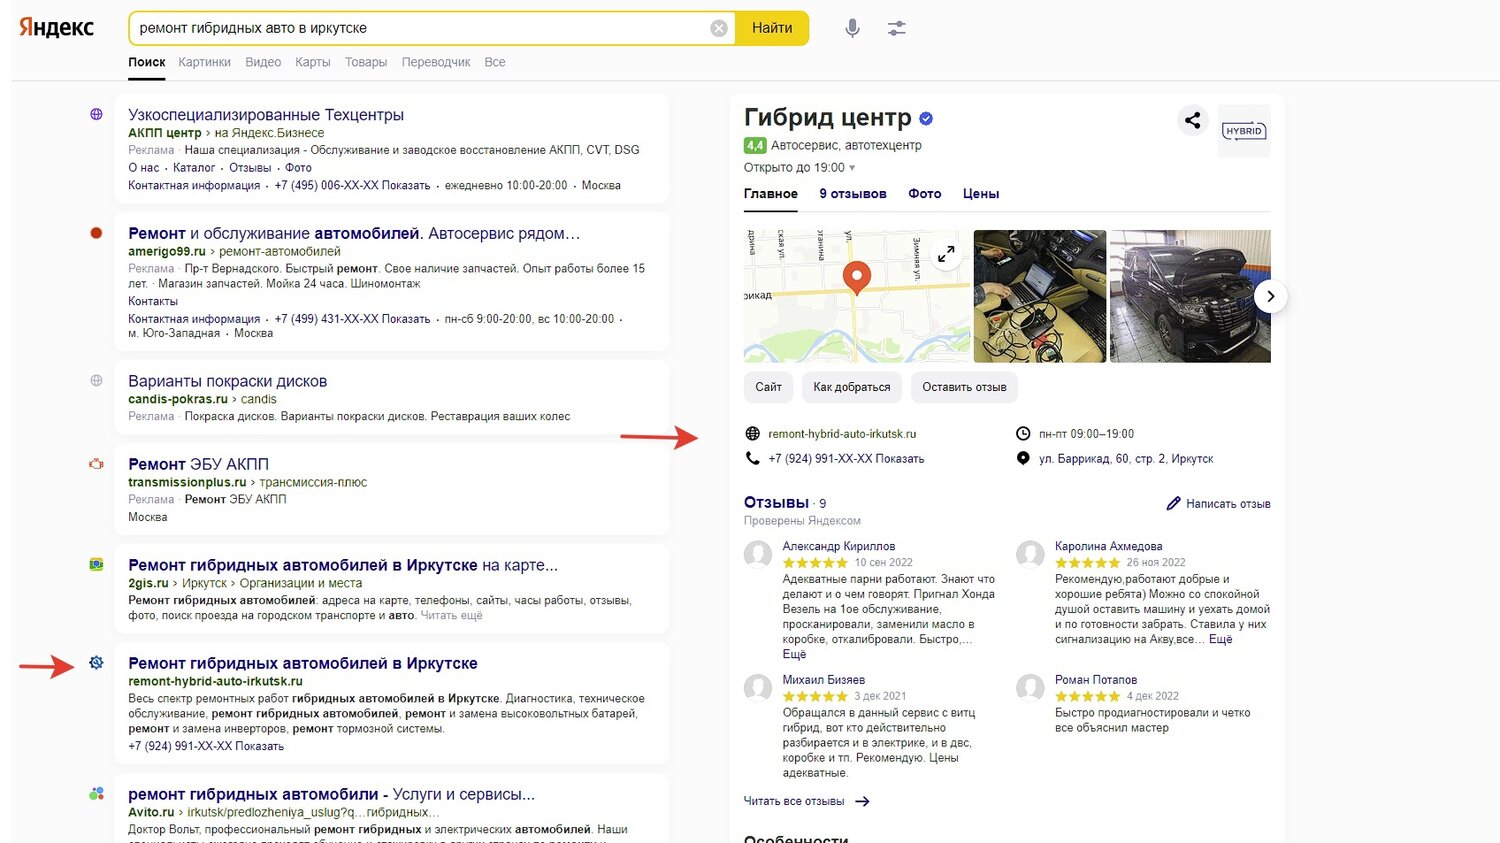
Task: Open 'Ремонт гибридных автомобилей в Иркутске' remont-hybrid result
Action: (x=303, y=663)
